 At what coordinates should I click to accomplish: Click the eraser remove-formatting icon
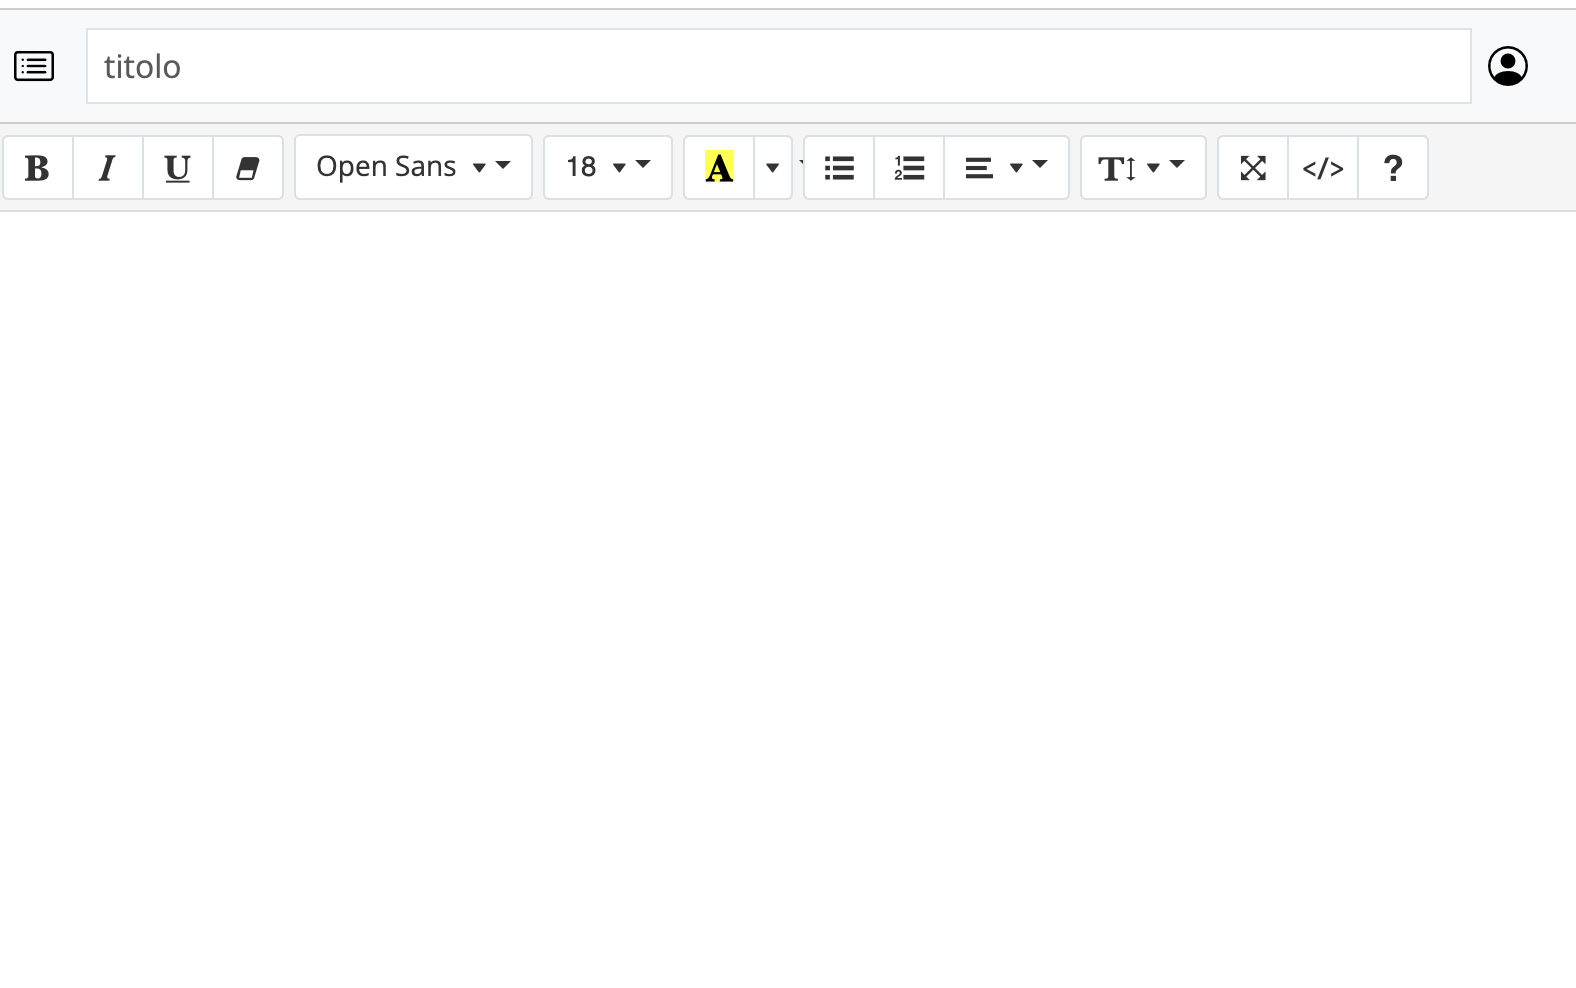click(248, 168)
